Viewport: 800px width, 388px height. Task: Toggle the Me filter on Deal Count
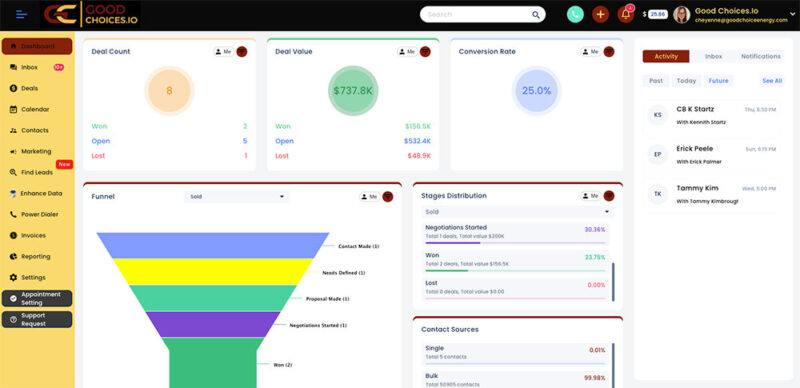click(x=223, y=52)
